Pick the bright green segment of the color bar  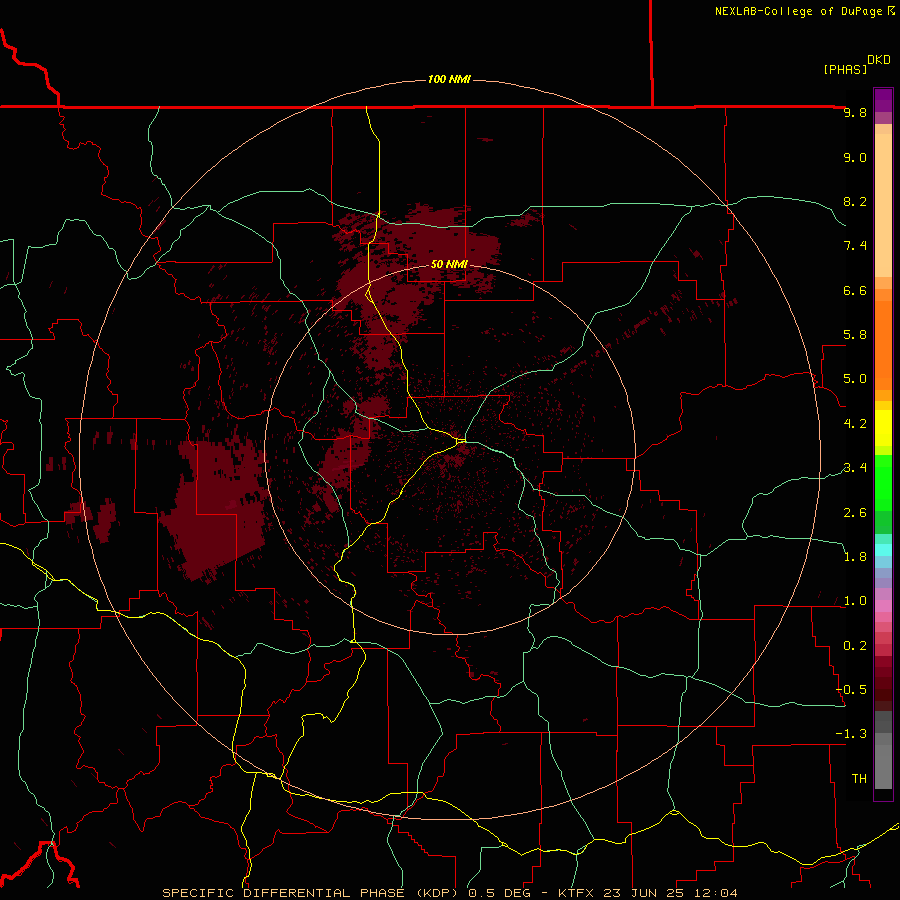883,482
